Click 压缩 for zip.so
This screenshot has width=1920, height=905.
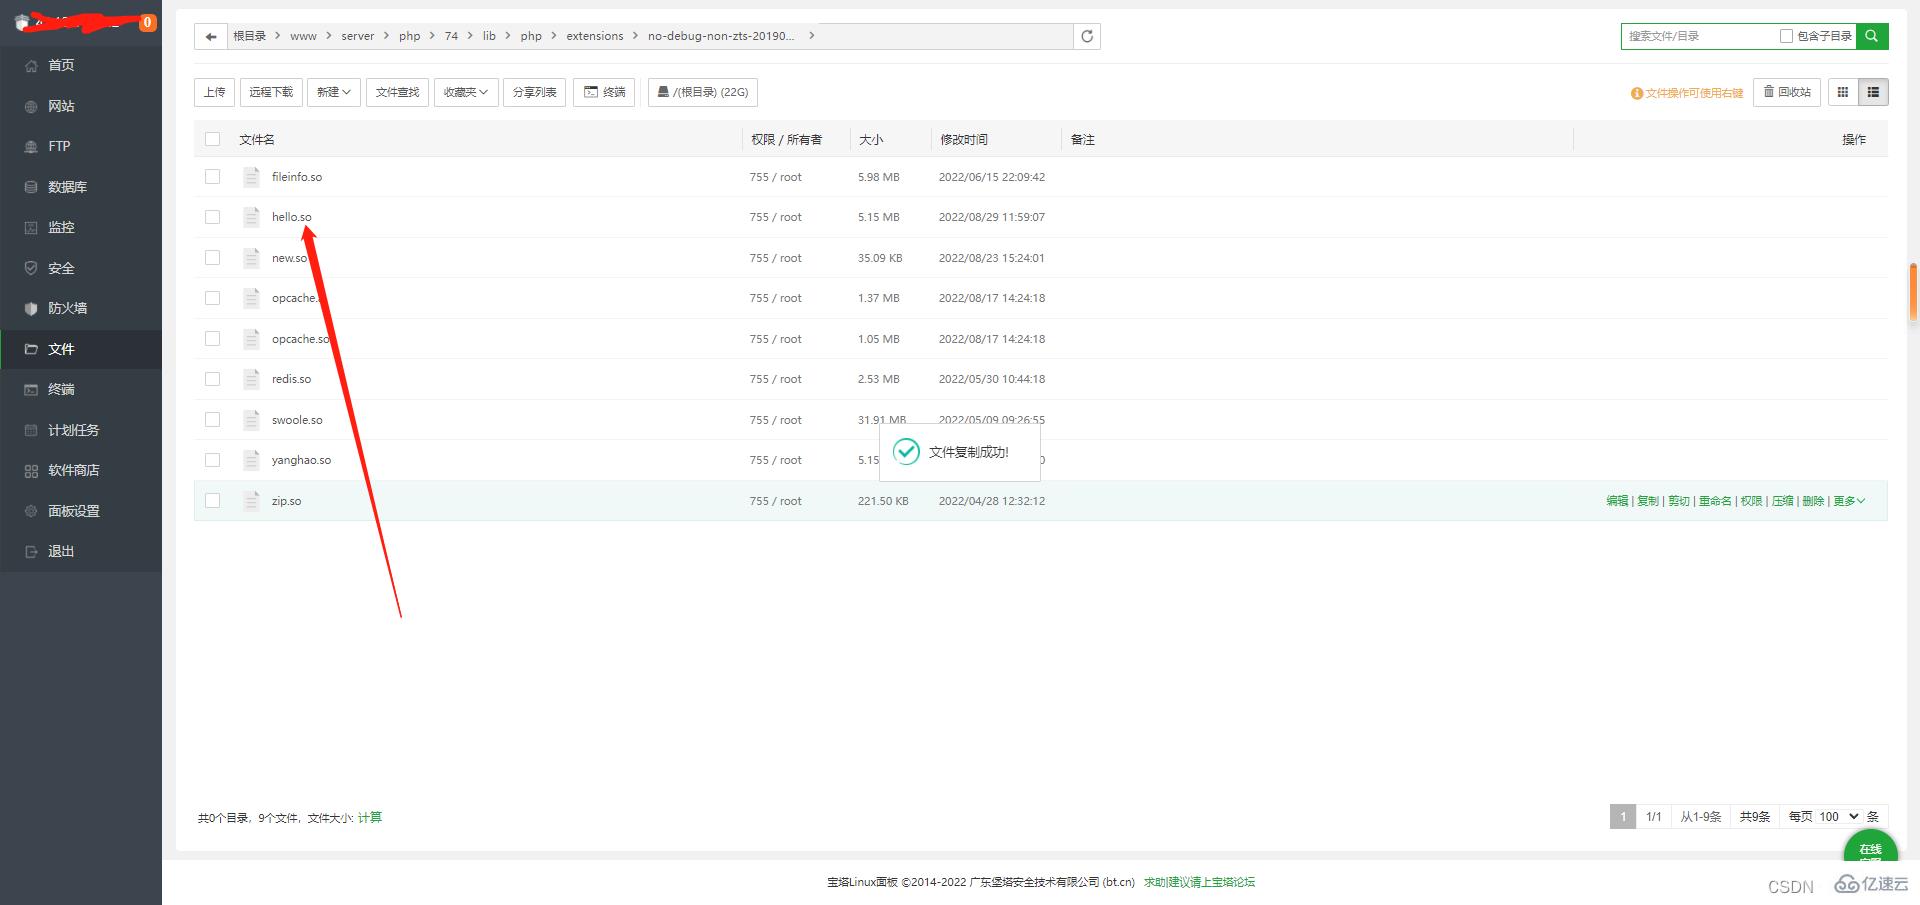pyautogui.click(x=1782, y=501)
